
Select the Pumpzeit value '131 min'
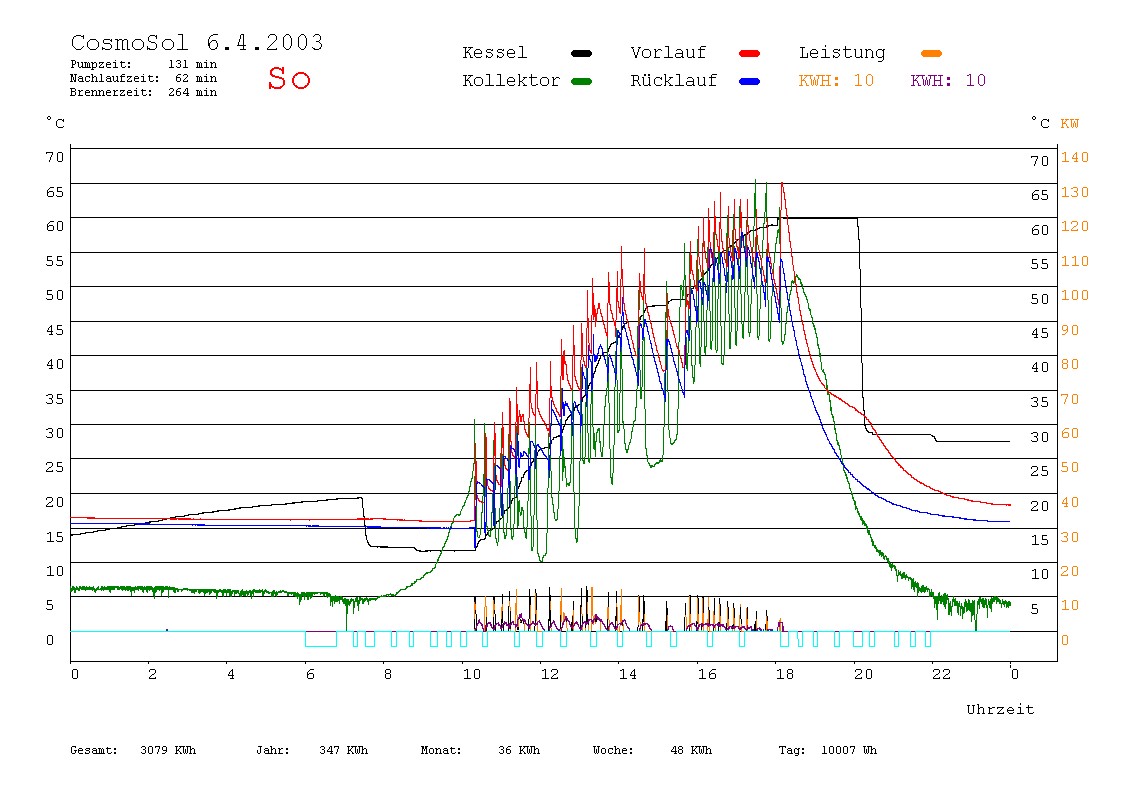coord(193,64)
